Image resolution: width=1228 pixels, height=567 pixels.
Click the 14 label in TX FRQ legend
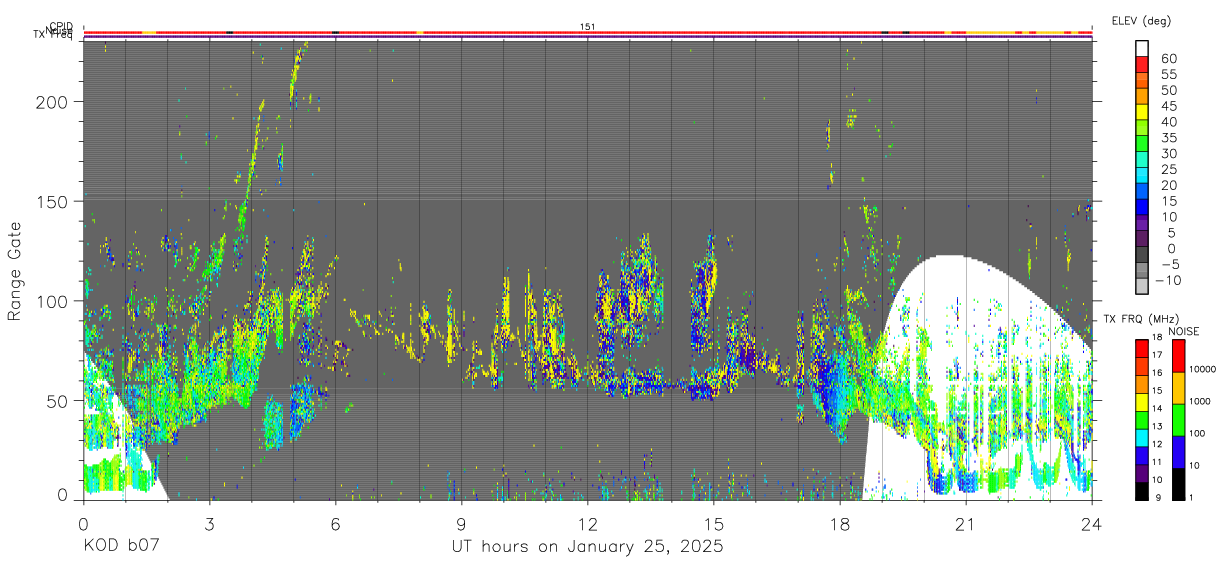tap(1156, 409)
